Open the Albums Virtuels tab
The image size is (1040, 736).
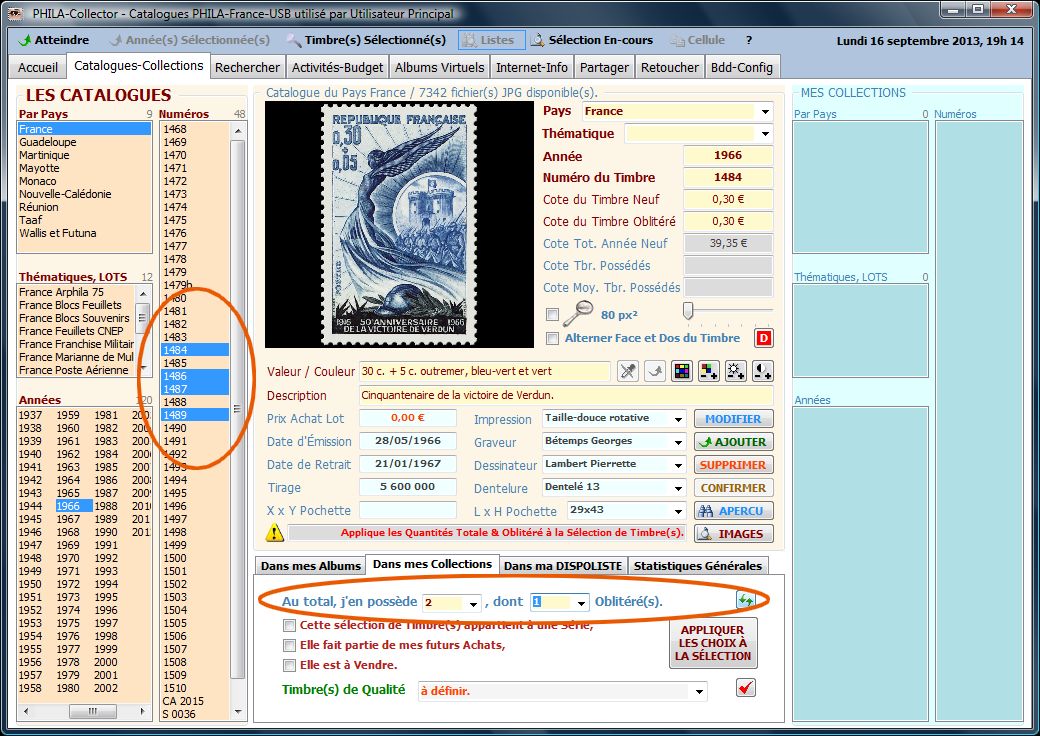[440, 68]
